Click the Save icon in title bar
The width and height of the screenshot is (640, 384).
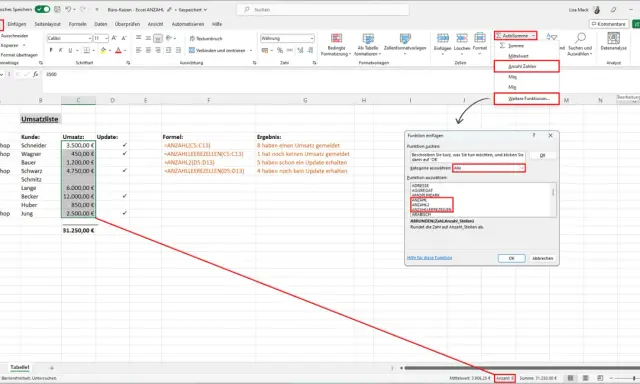[x=57, y=9]
